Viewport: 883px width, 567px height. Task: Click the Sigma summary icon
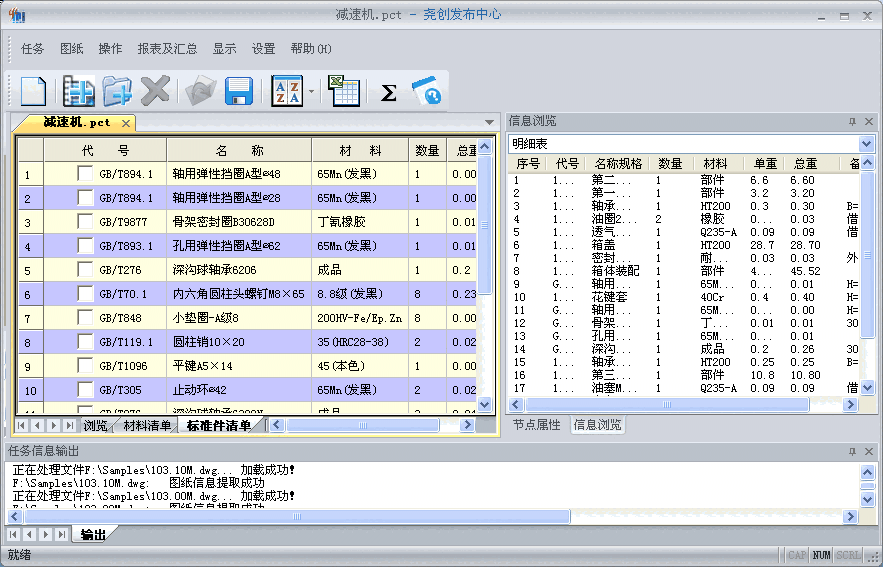point(388,92)
